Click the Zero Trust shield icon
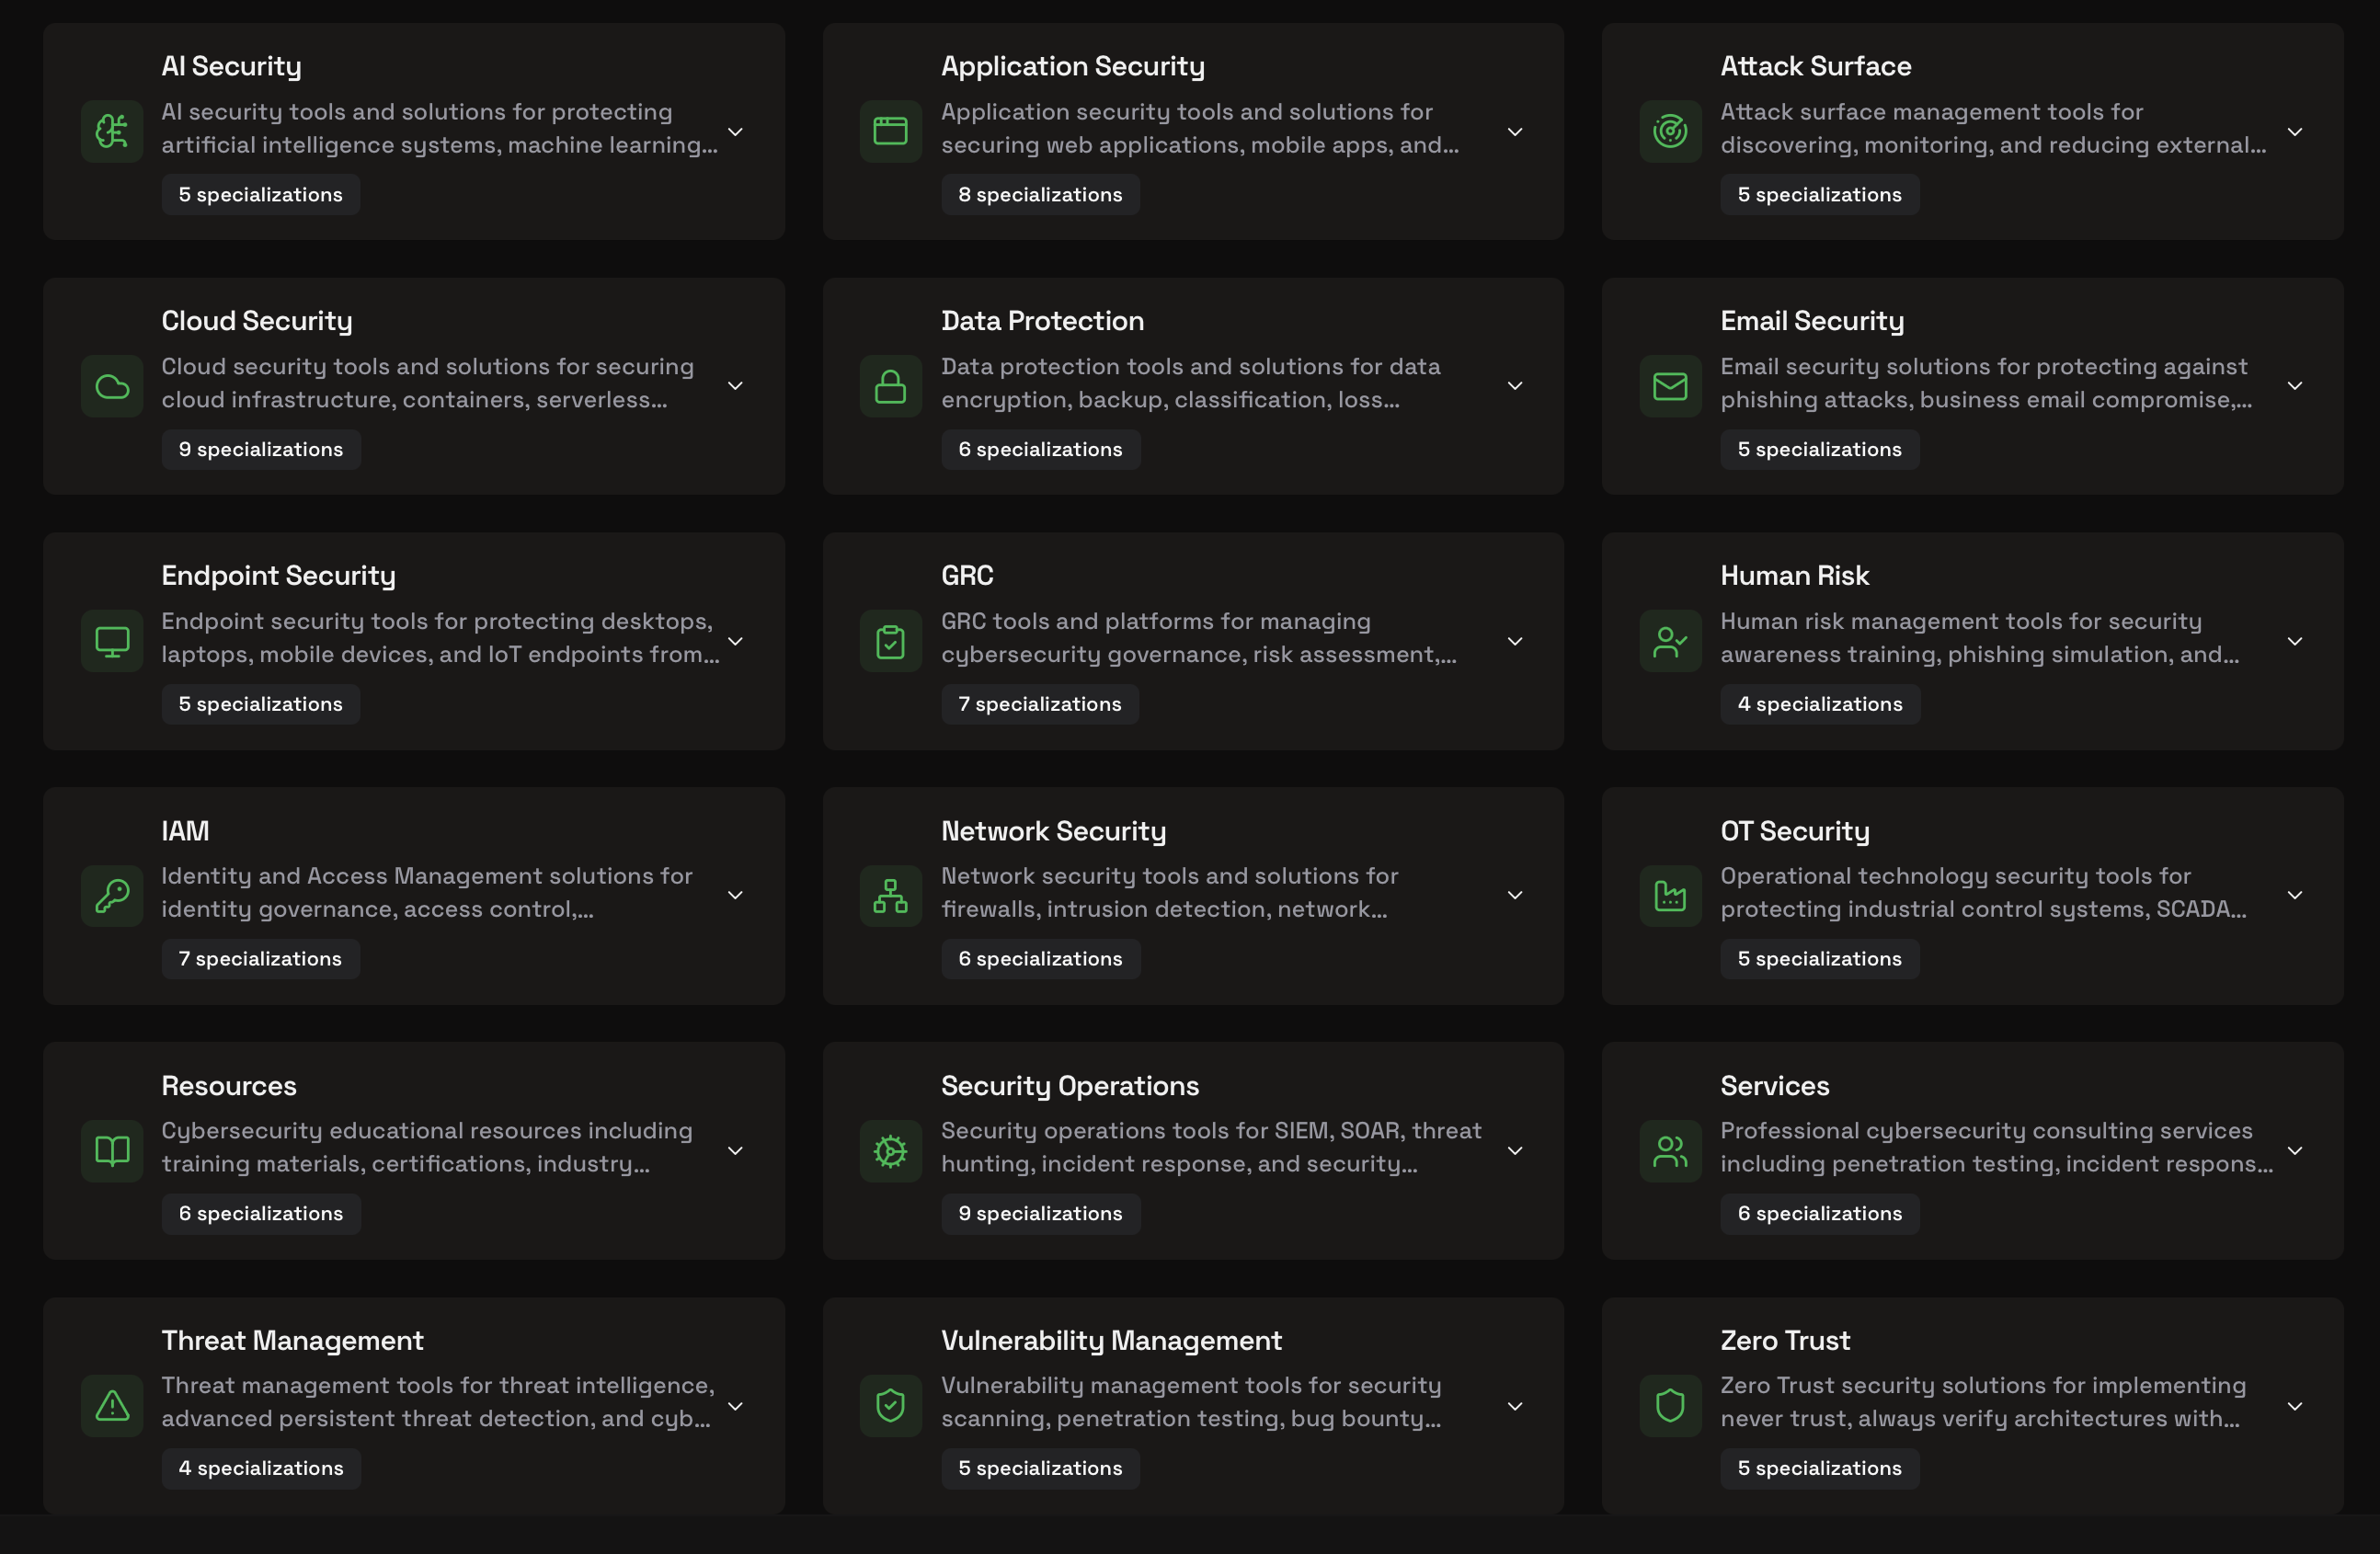The image size is (2380, 1554). click(x=1670, y=1405)
